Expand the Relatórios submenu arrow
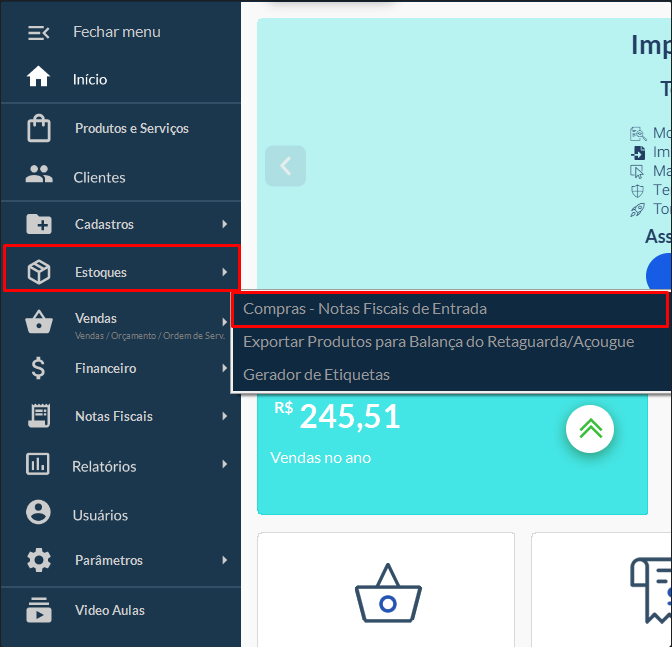The width and height of the screenshot is (672, 647). coord(225,465)
